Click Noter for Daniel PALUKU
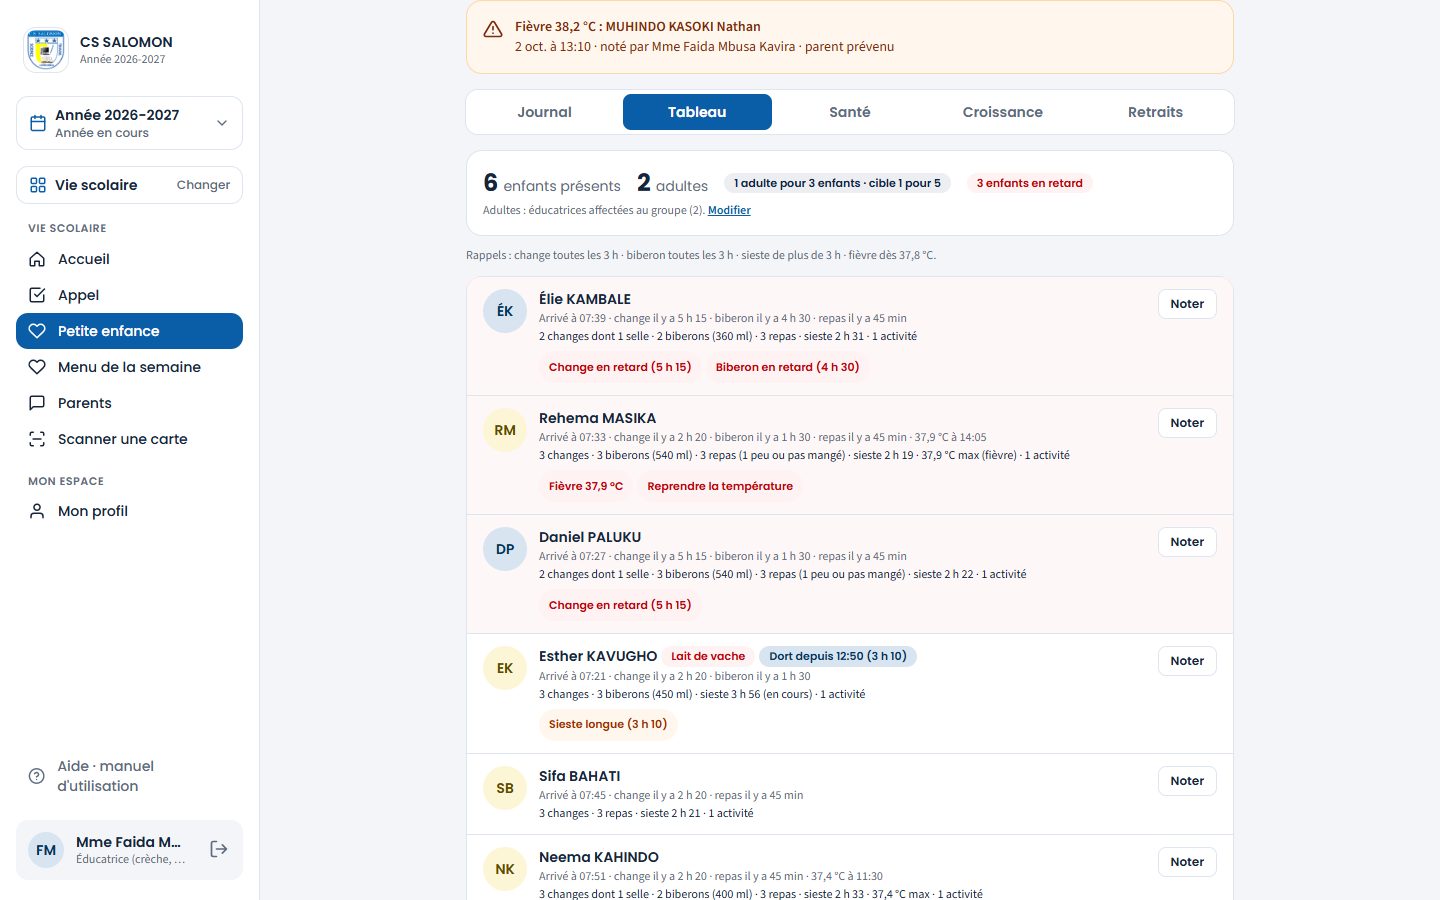This screenshot has width=1440, height=900. pos(1187,542)
